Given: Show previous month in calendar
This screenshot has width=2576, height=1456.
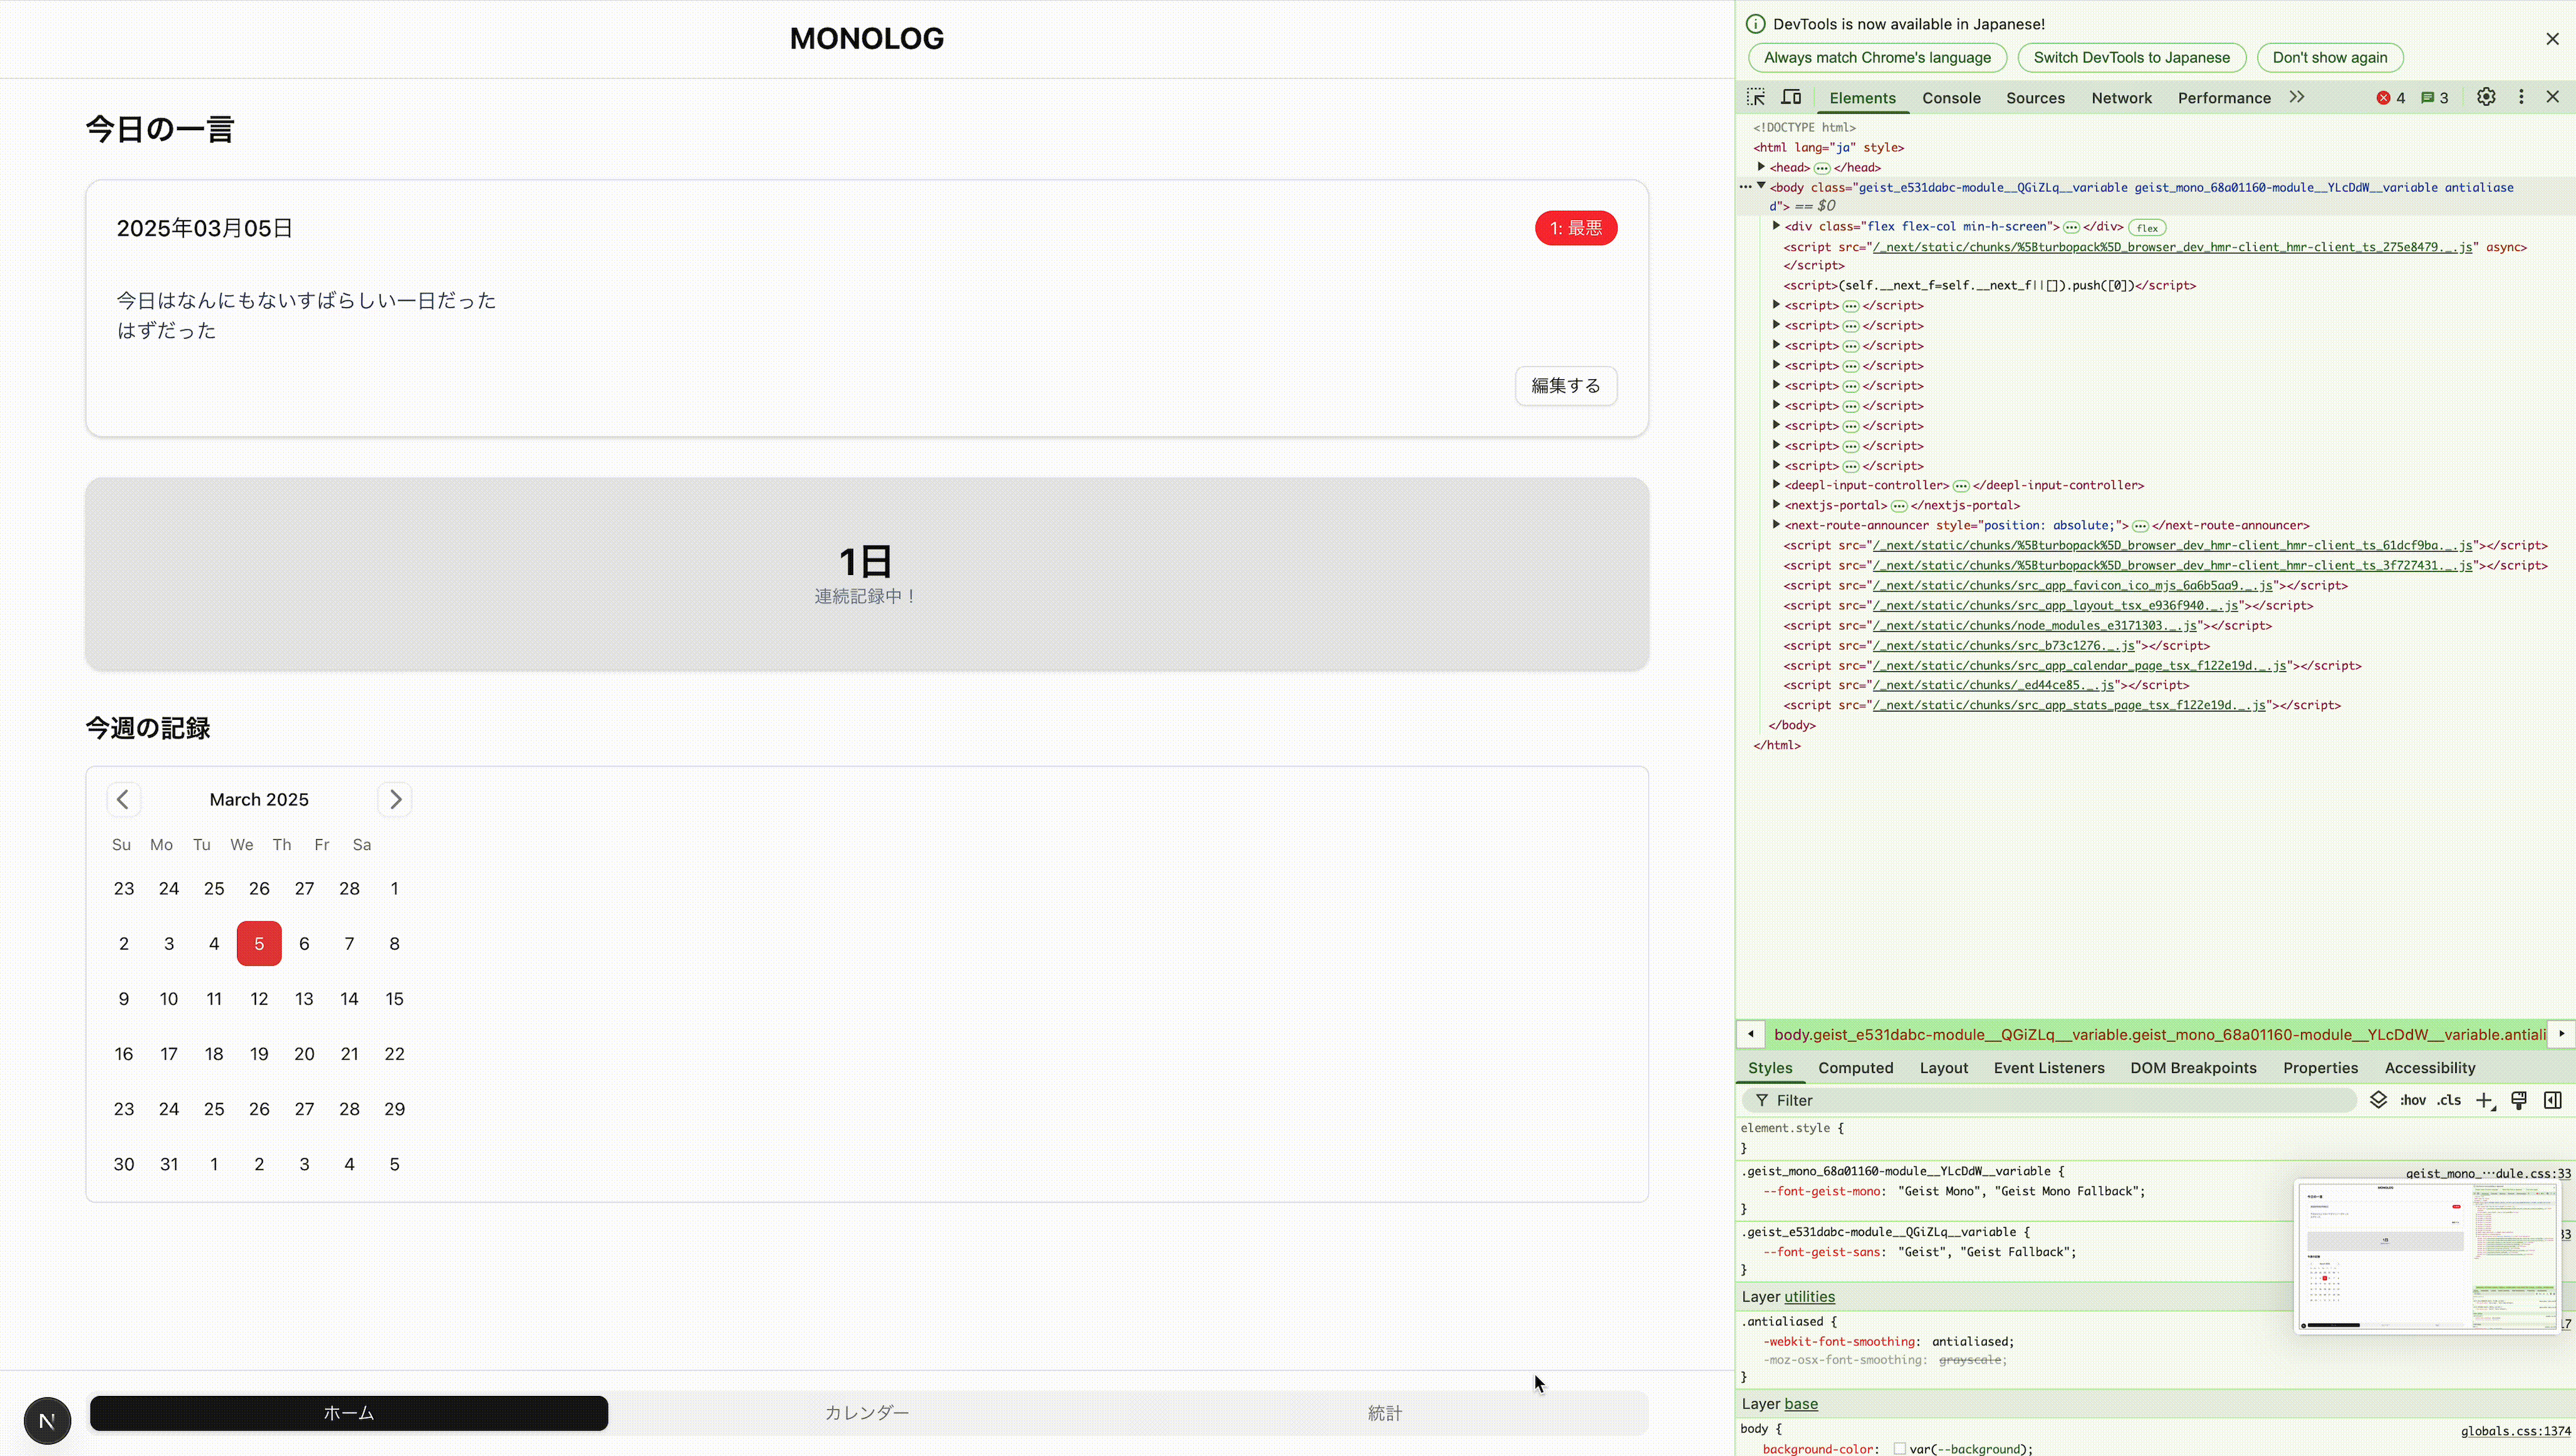Looking at the screenshot, I should point(123,799).
